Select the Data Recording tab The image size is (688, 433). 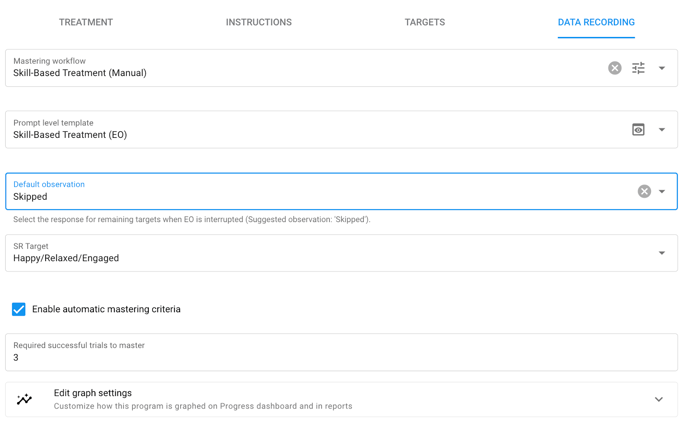pos(596,22)
